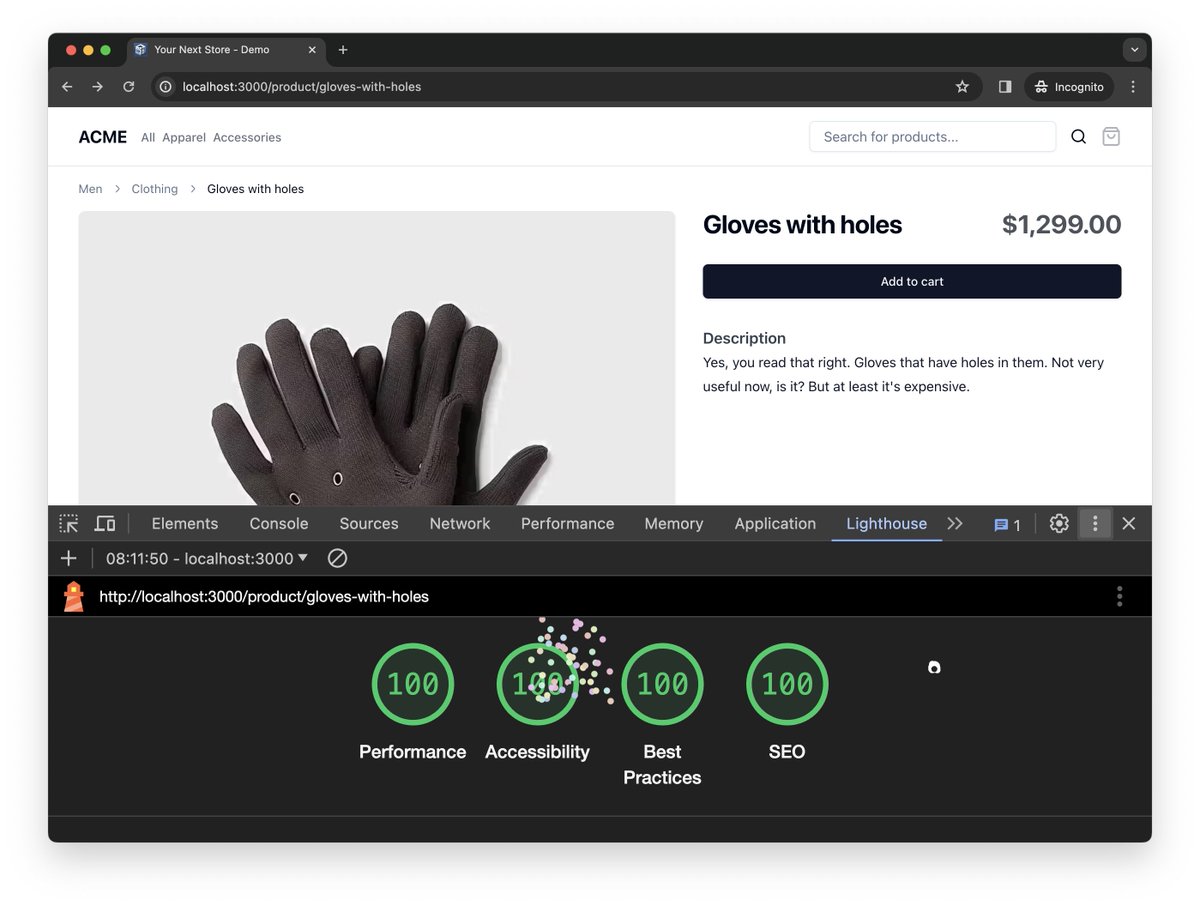
Task: Select the inspect element tool in DevTools
Action: point(68,523)
